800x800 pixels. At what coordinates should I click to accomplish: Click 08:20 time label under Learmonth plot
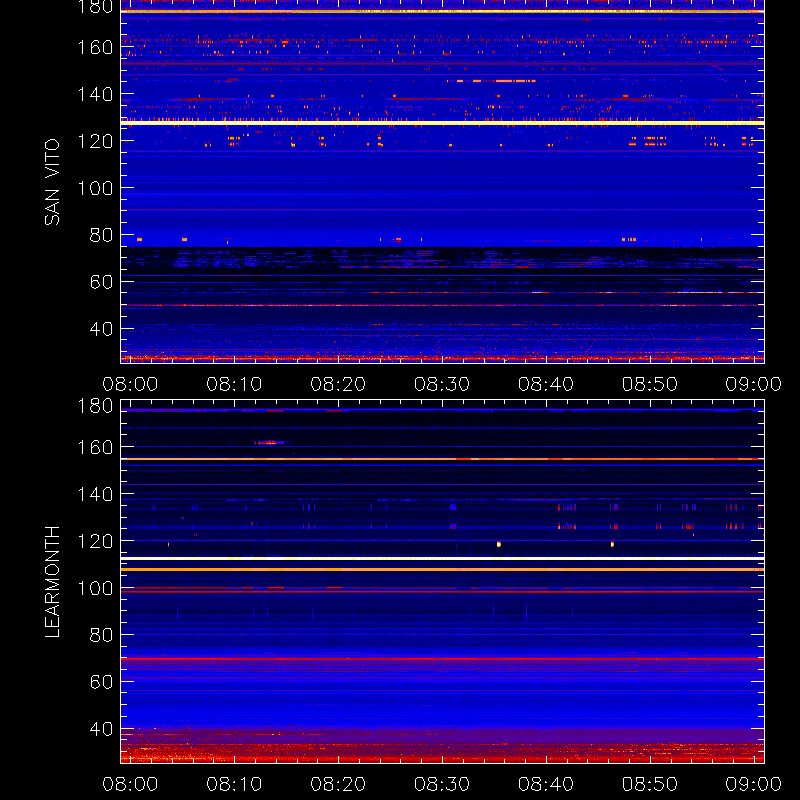tap(338, 784)
